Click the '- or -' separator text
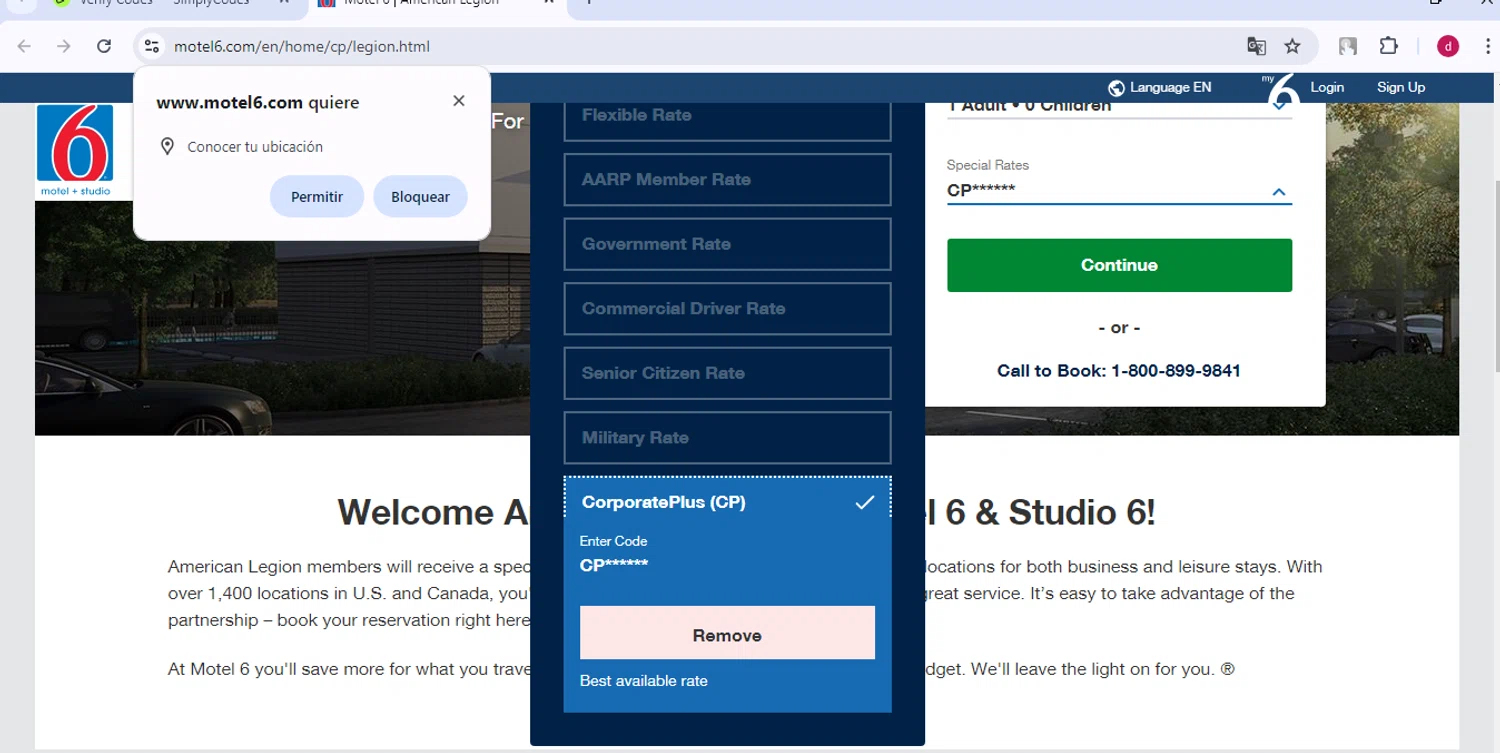This screenshot has height=753, width=1500. 1119,328
